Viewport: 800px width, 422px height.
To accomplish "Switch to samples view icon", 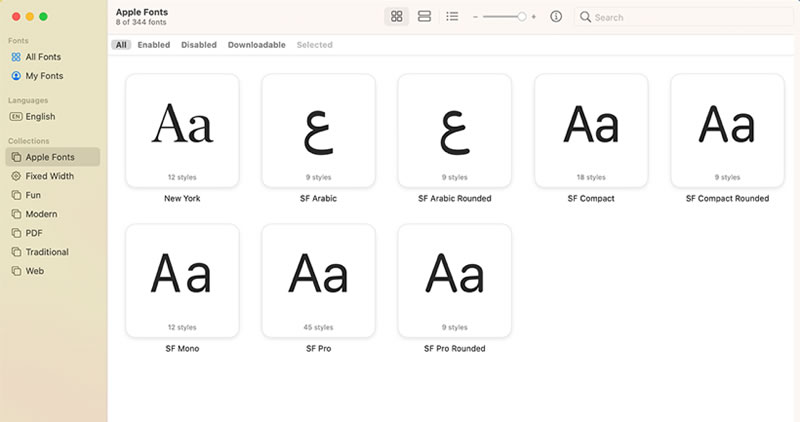I will pos(424,16).
